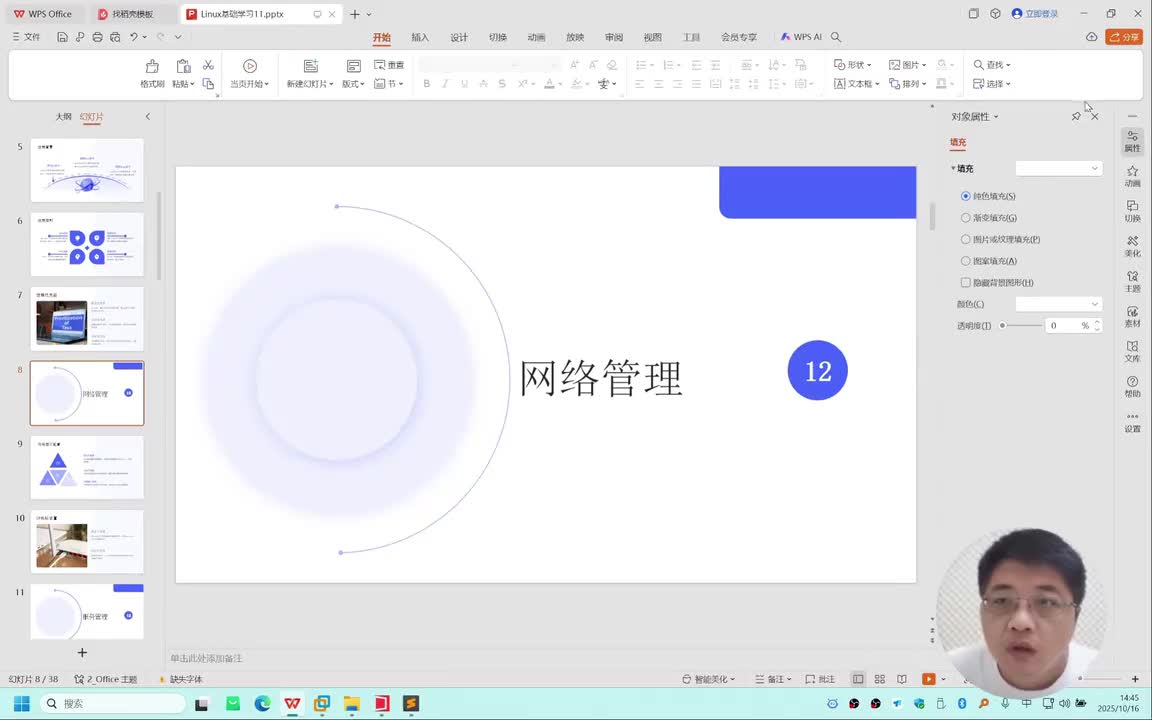Screen dimensions: 1152x720
Task: Click the WPS AI button
Action: coord(801,37)
